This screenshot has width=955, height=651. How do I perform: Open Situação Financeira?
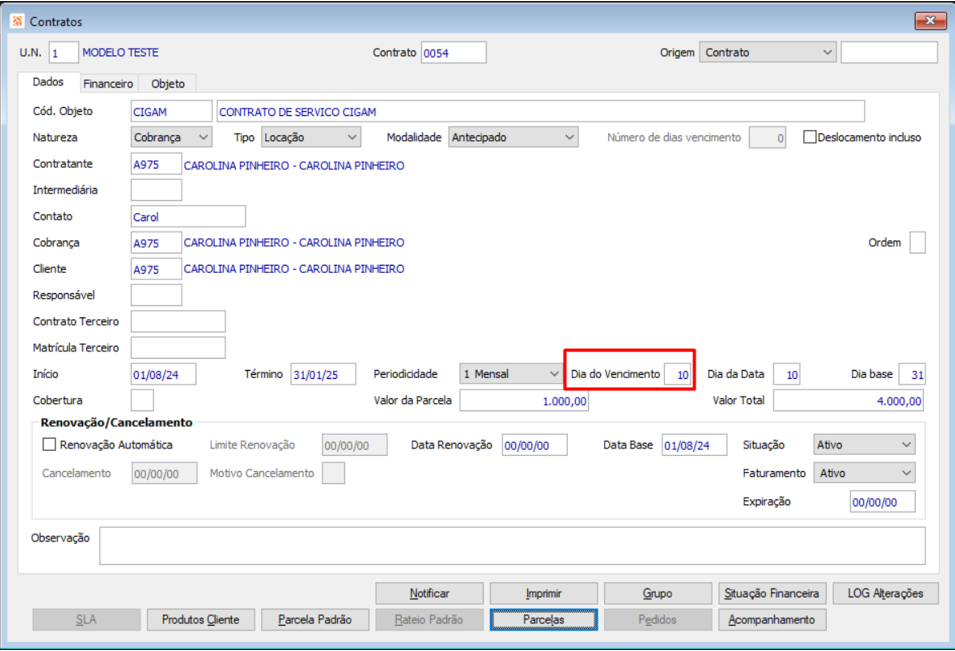771,594
